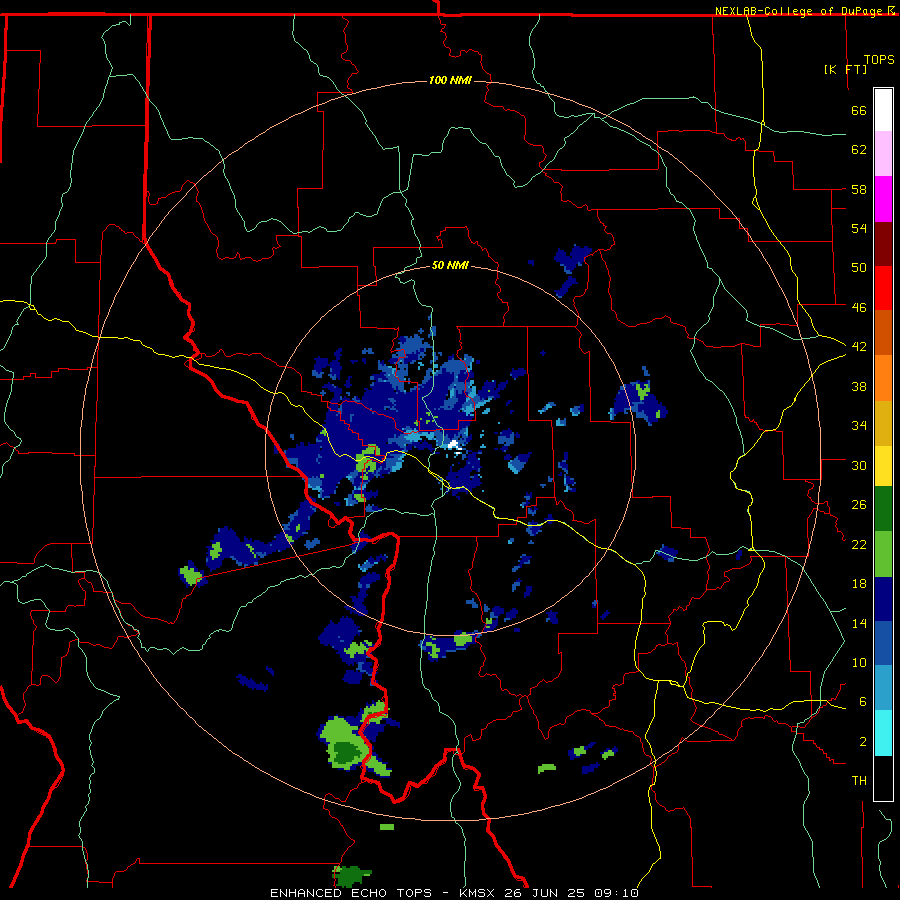This screenshot has height=900, width=900.
Task: Click the dark orange 42-46 legend swatch
Action: [883, 333]
